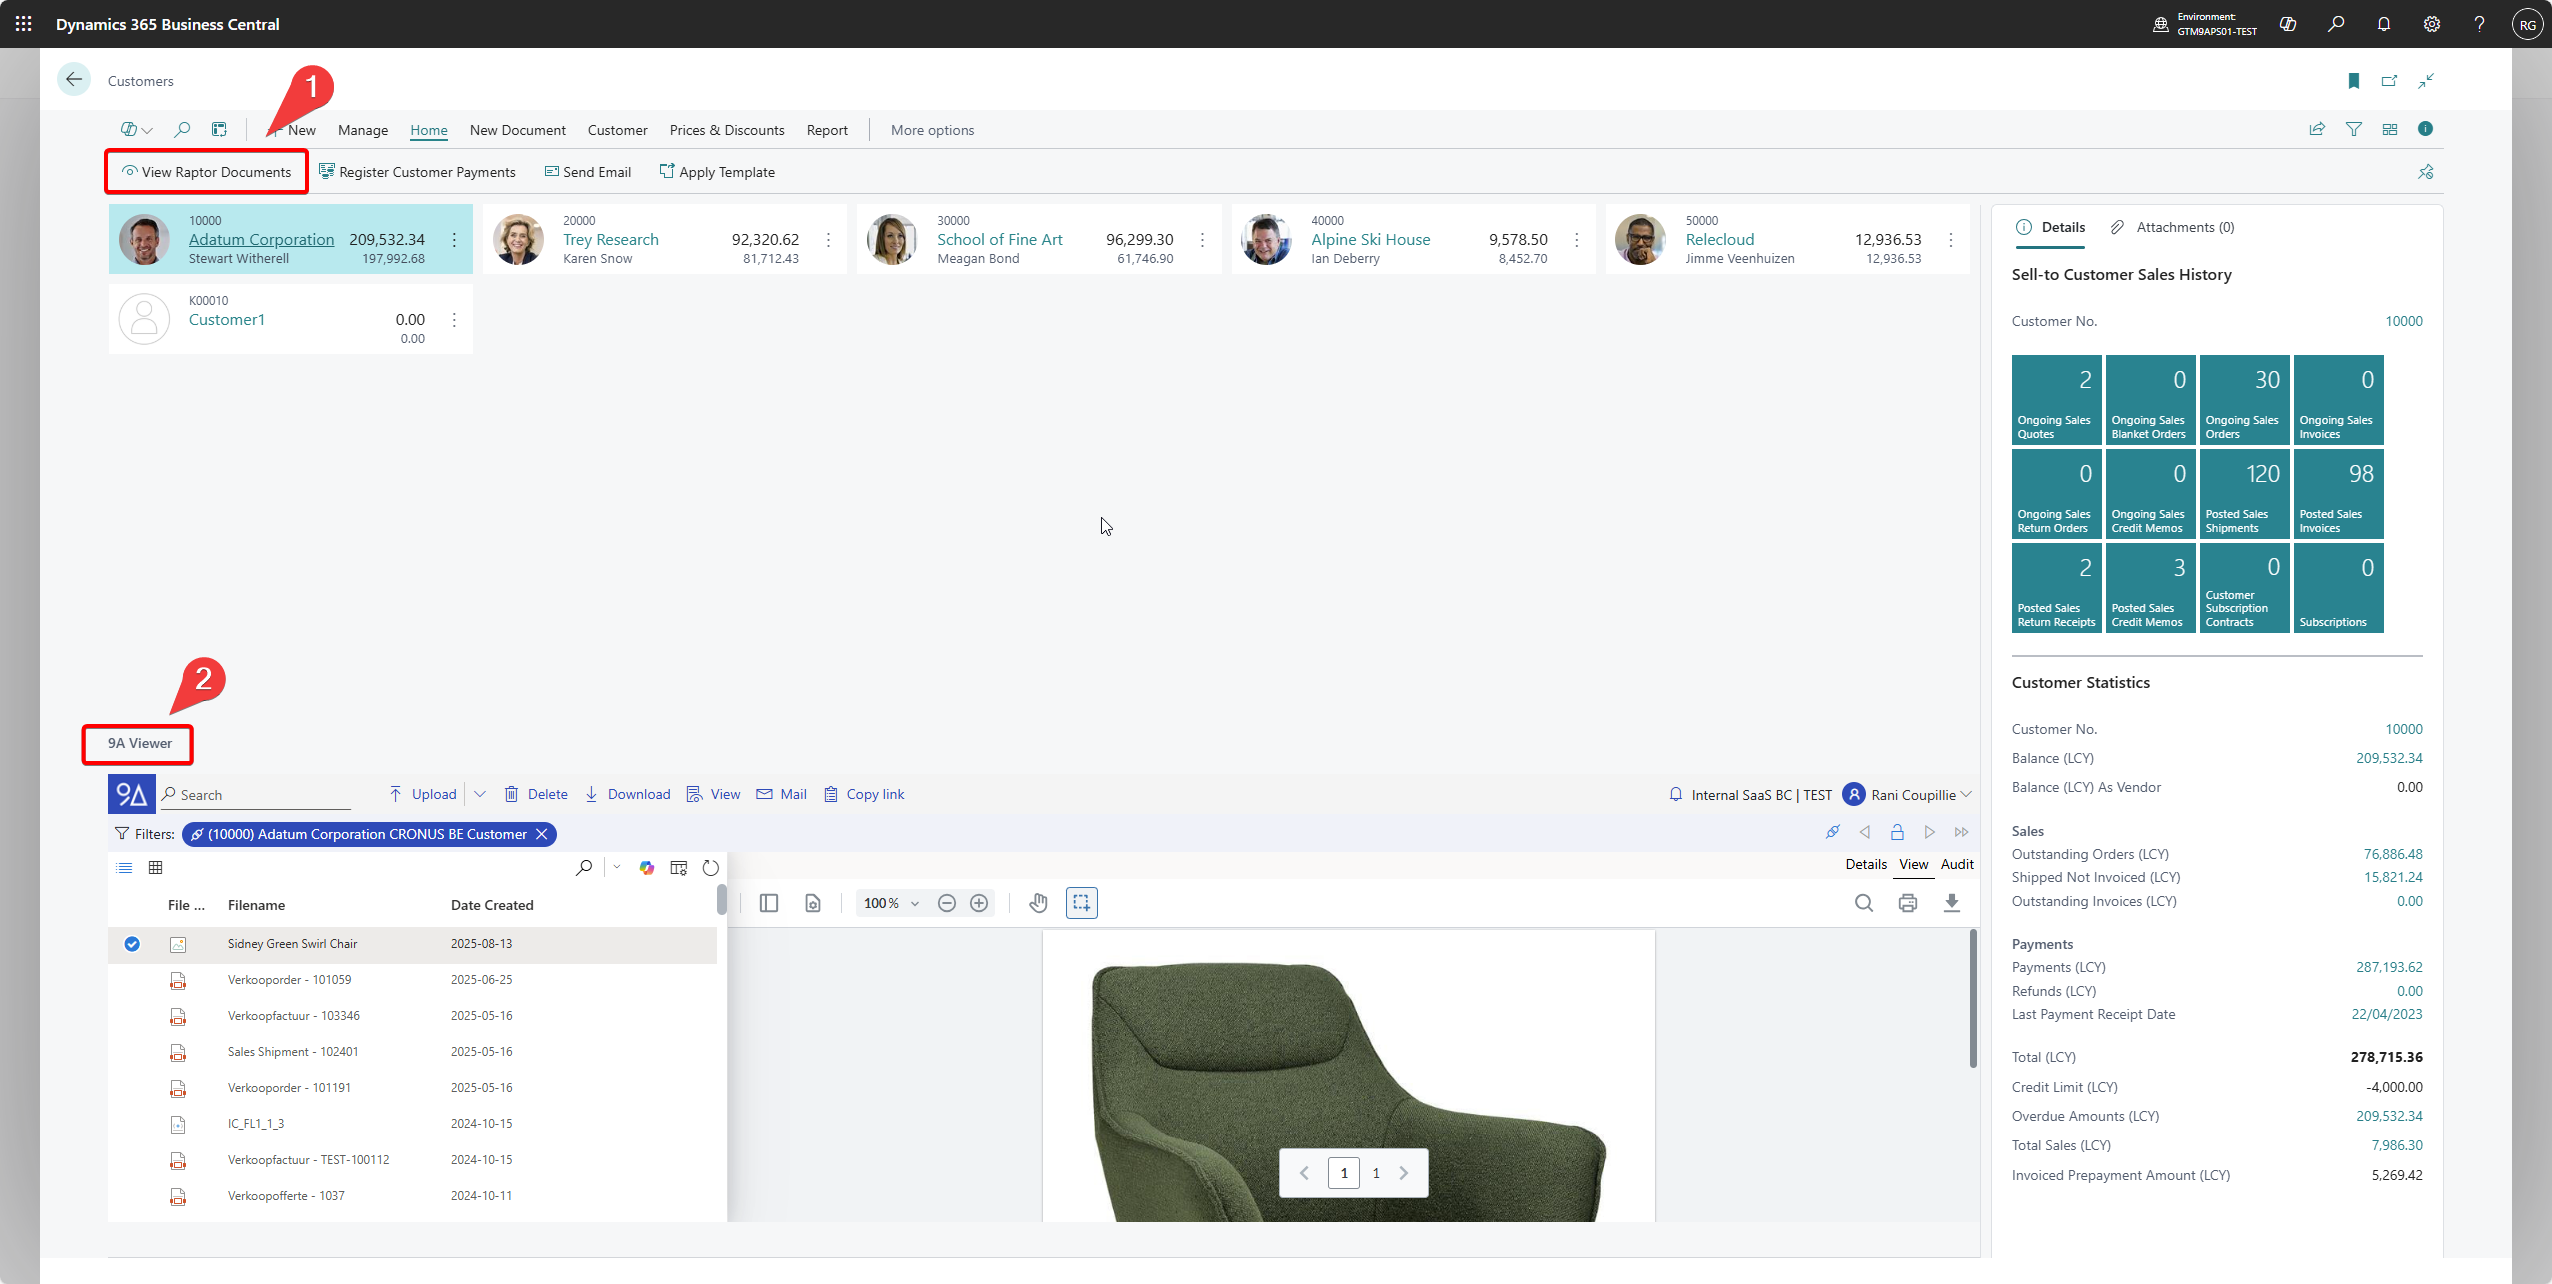Expand the Rani Coupillie user menu

pyautogui.click(x=1966, y=794)
